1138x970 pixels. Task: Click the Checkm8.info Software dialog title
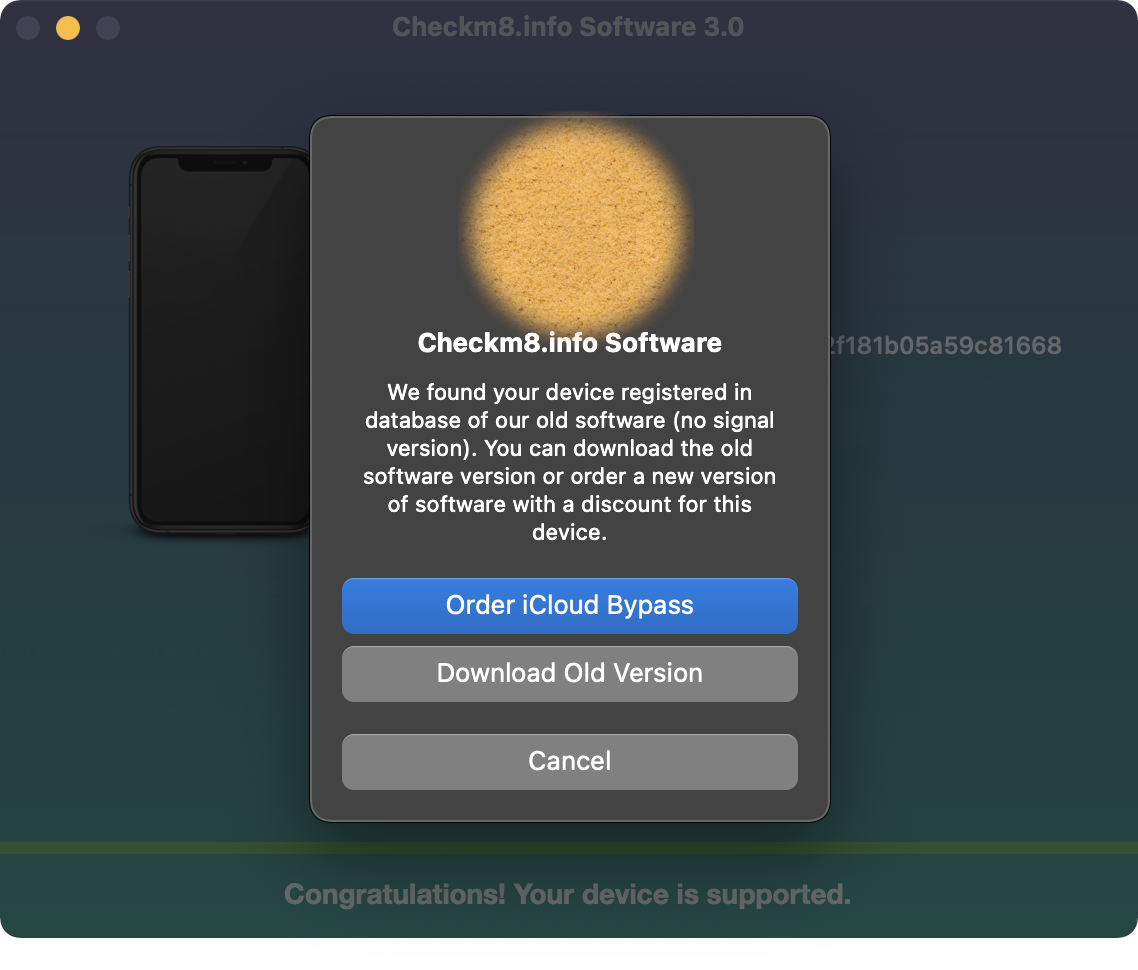570,343
